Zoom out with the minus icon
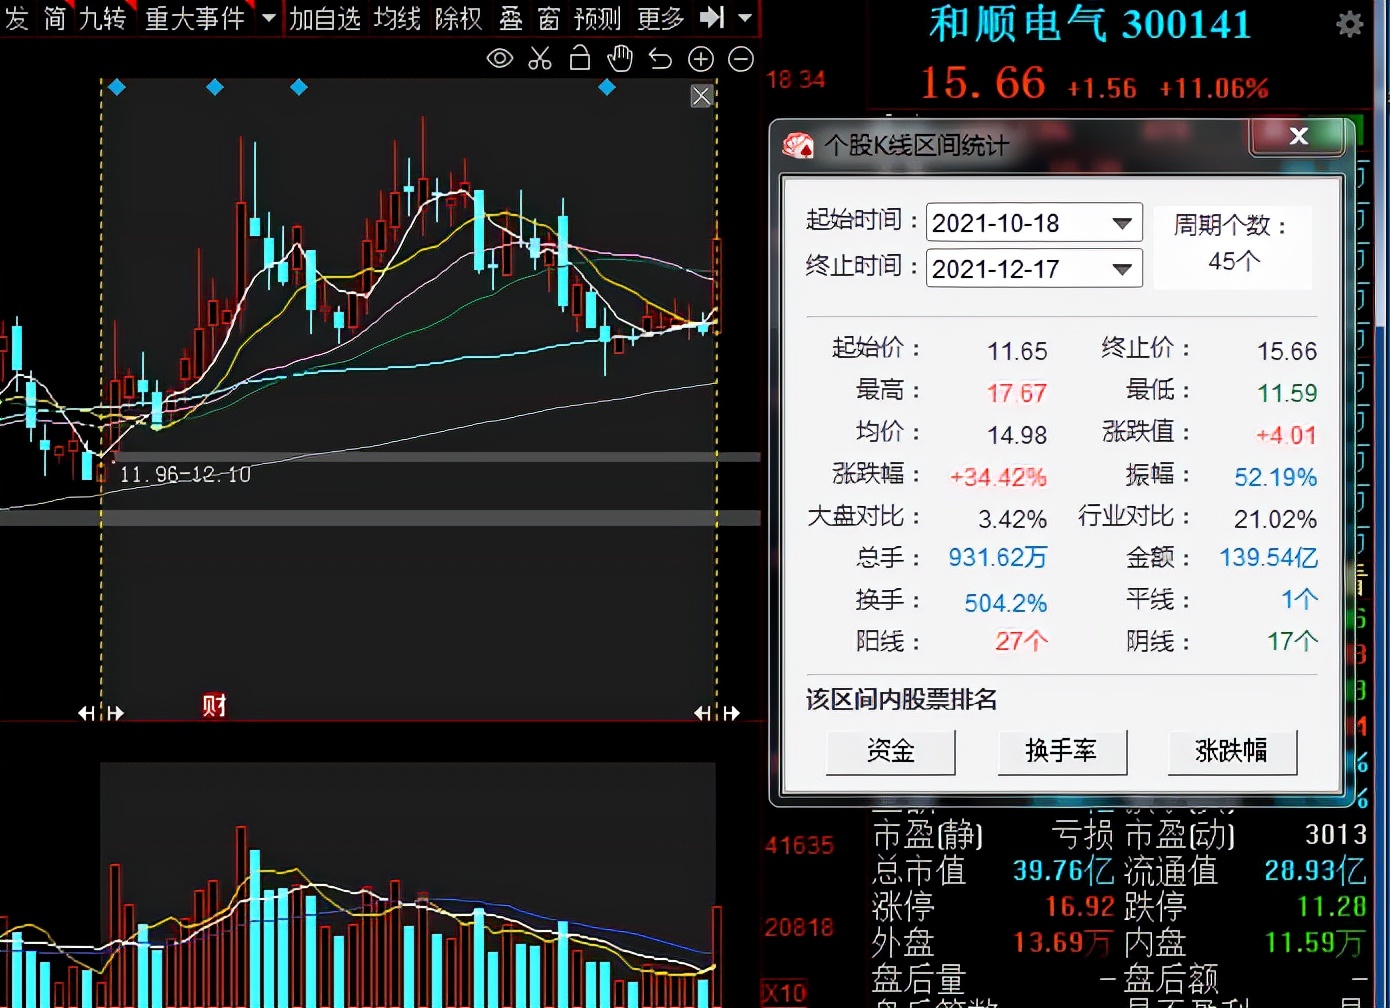 click(741, 59)
